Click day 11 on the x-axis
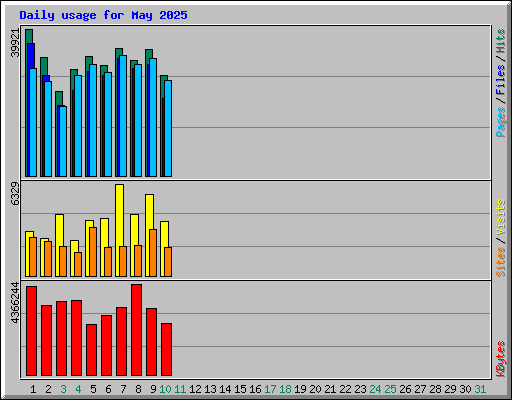The width and height of the screenshot is (512, 400). click(180, 389)
